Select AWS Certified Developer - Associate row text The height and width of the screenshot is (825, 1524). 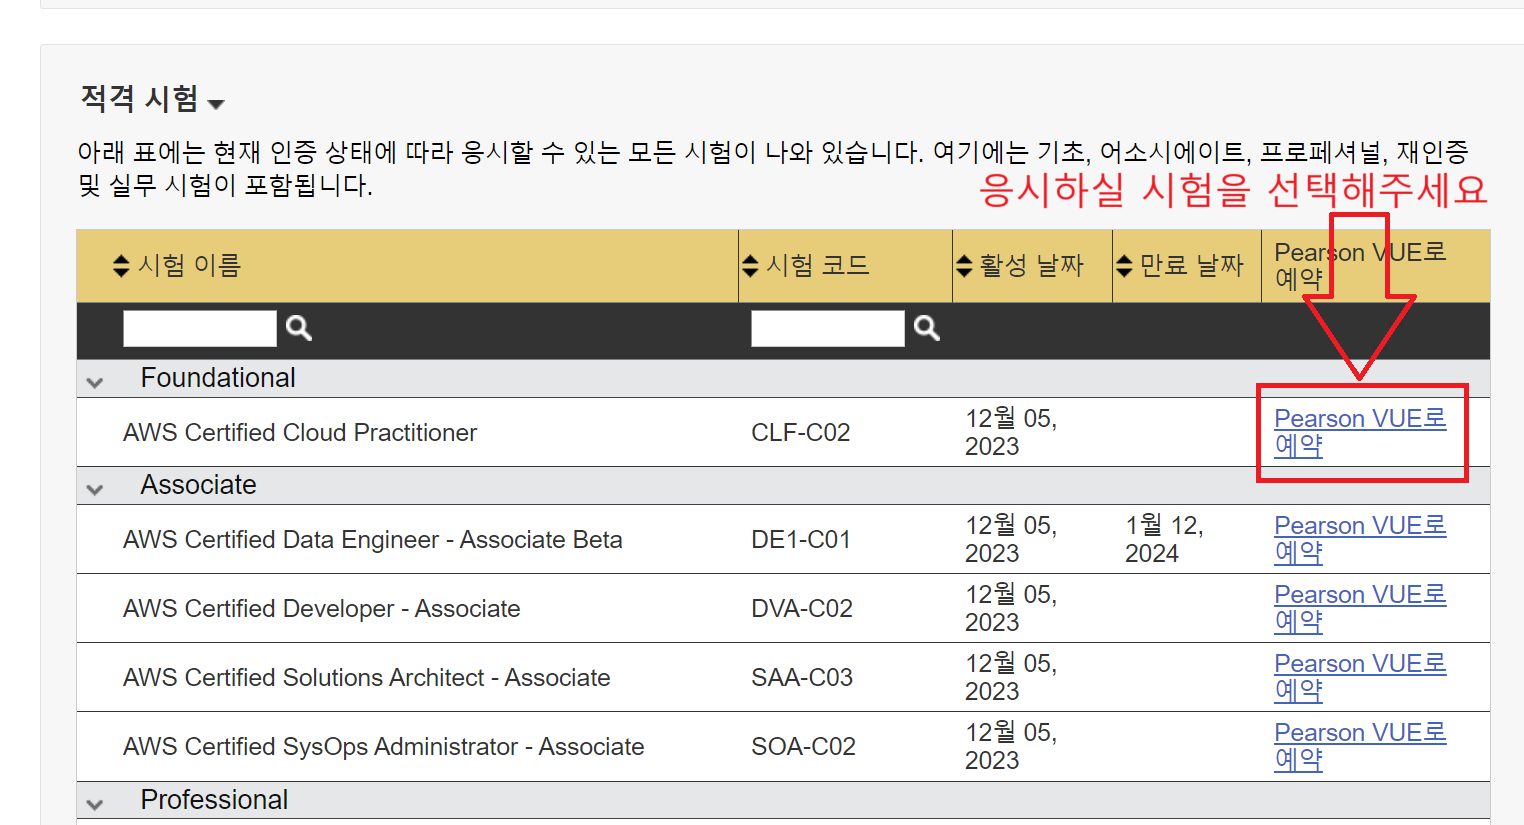(x=322, y=608)
